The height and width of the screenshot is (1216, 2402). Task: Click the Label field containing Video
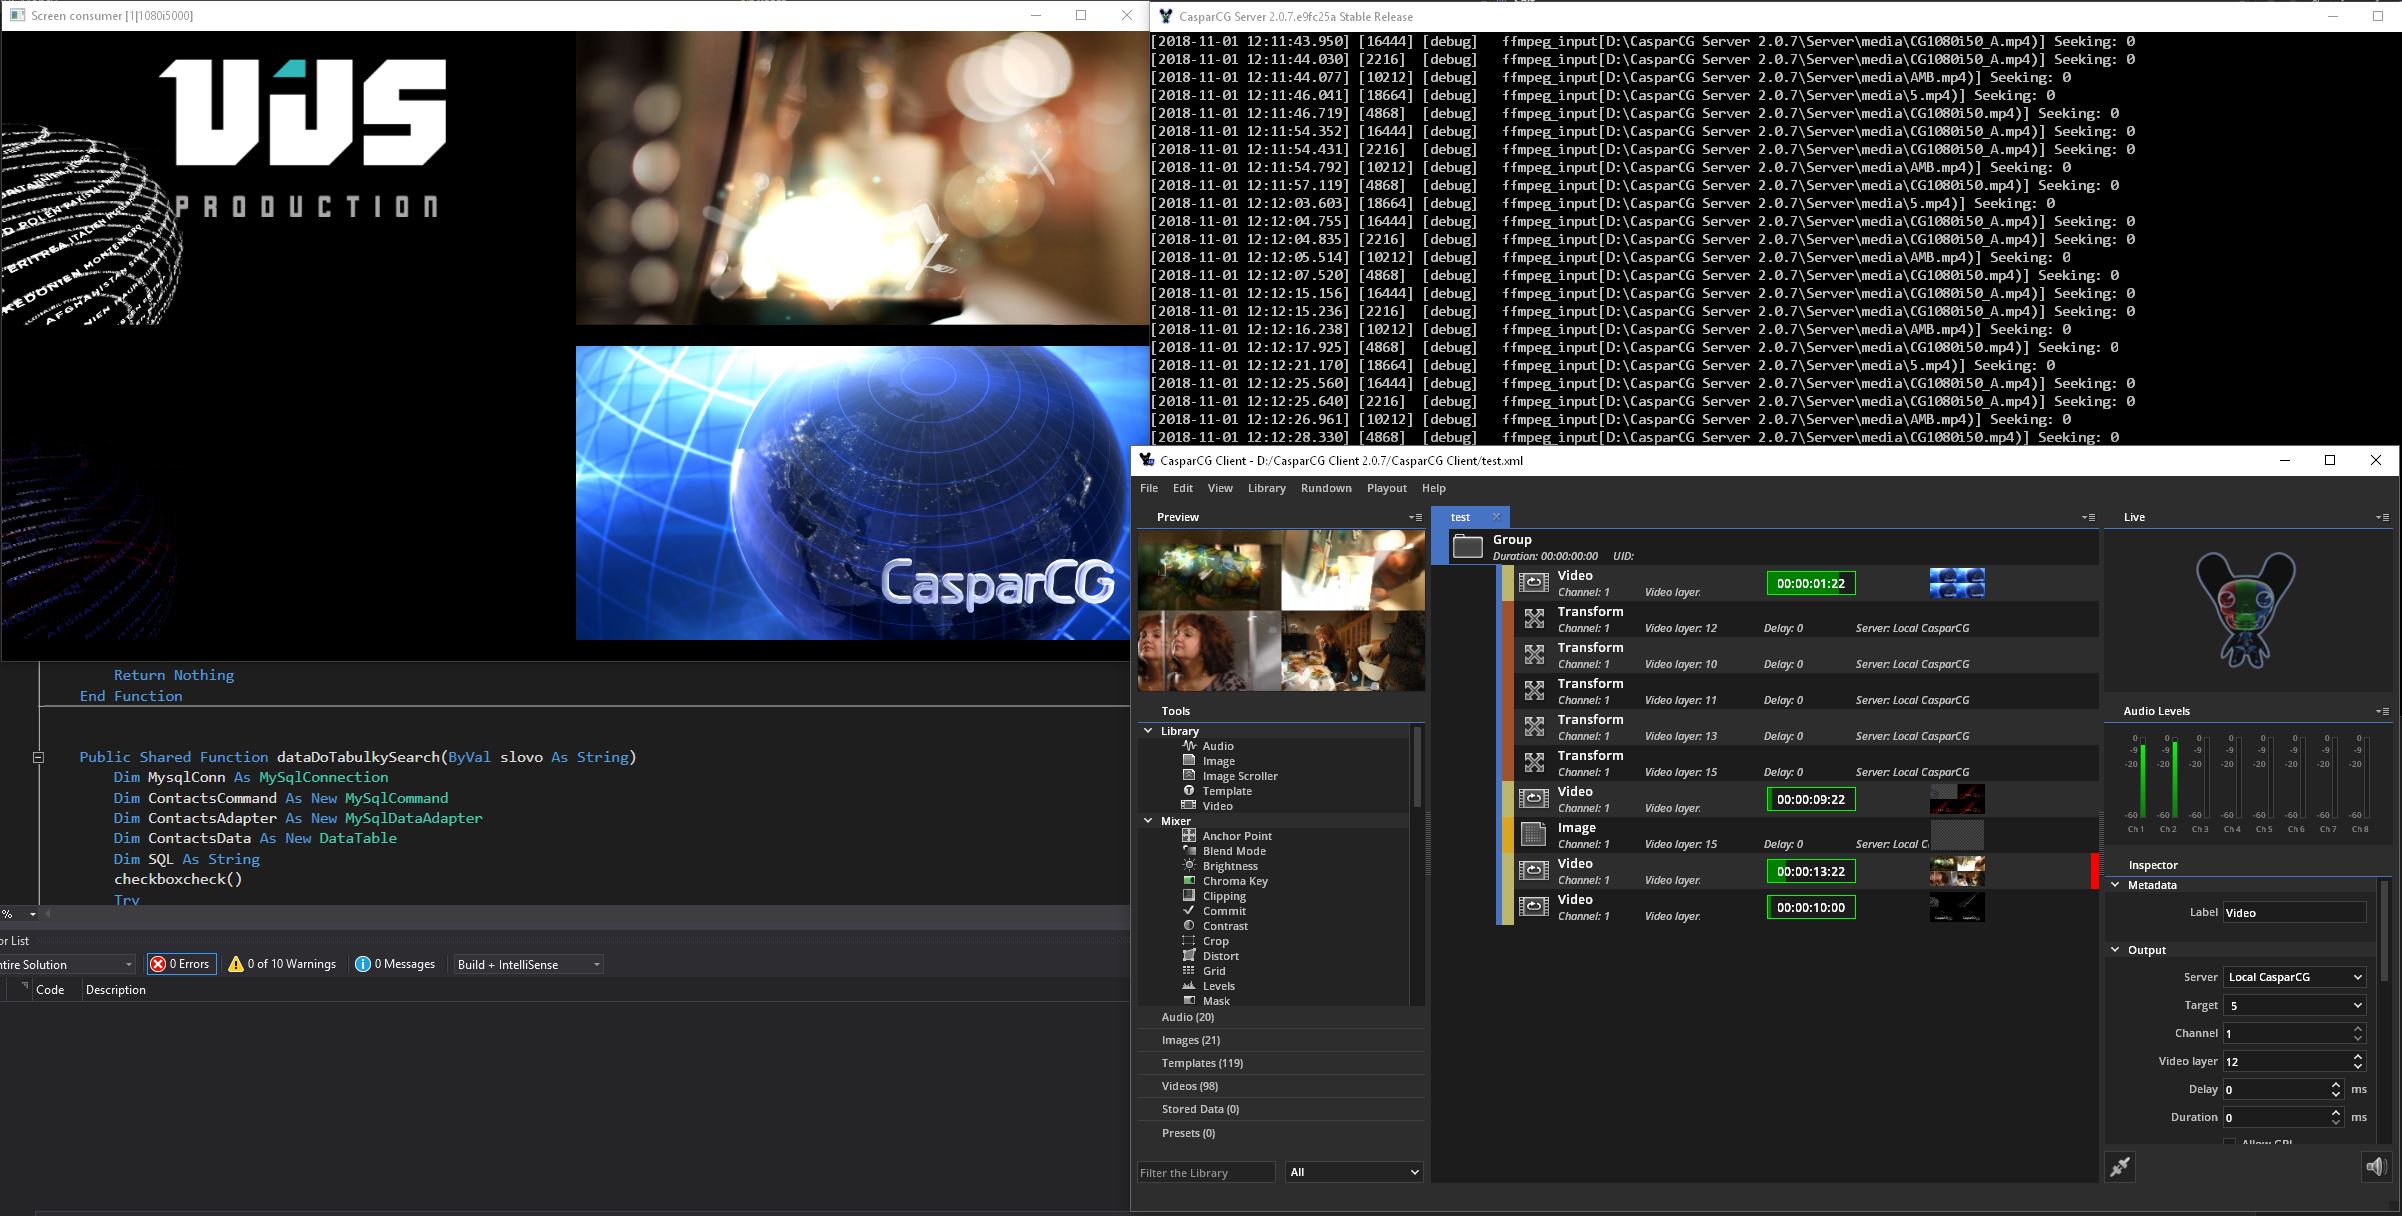tap(2295, 912)
